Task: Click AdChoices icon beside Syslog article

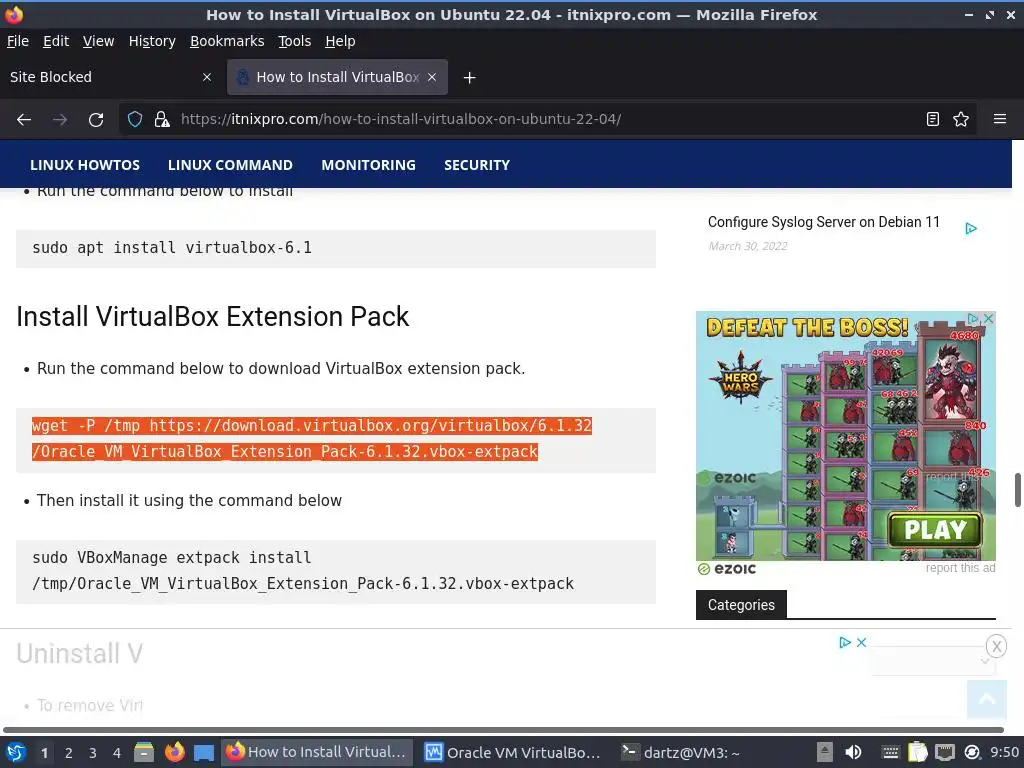Action: point(971,229)
